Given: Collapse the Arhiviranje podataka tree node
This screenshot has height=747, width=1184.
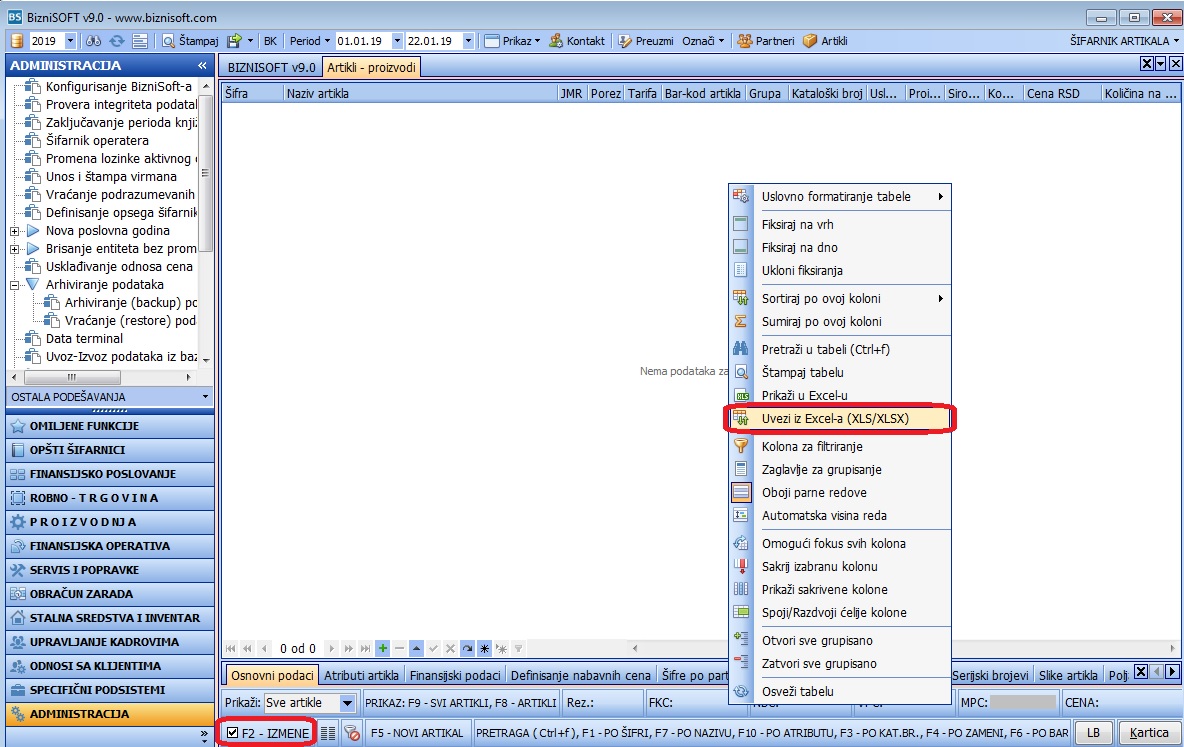Looking at the screenshot, I should (14, 286).
